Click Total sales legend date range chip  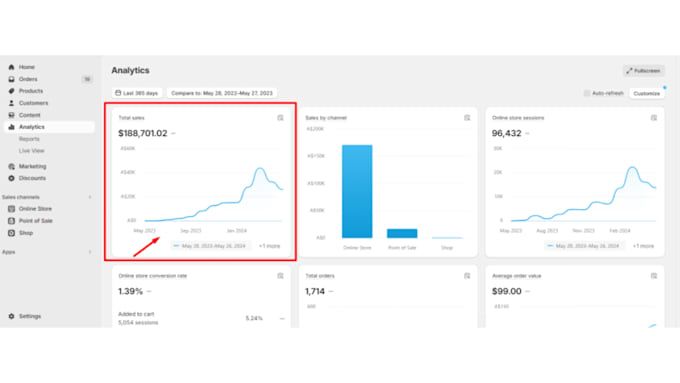[x=210, y=246]
